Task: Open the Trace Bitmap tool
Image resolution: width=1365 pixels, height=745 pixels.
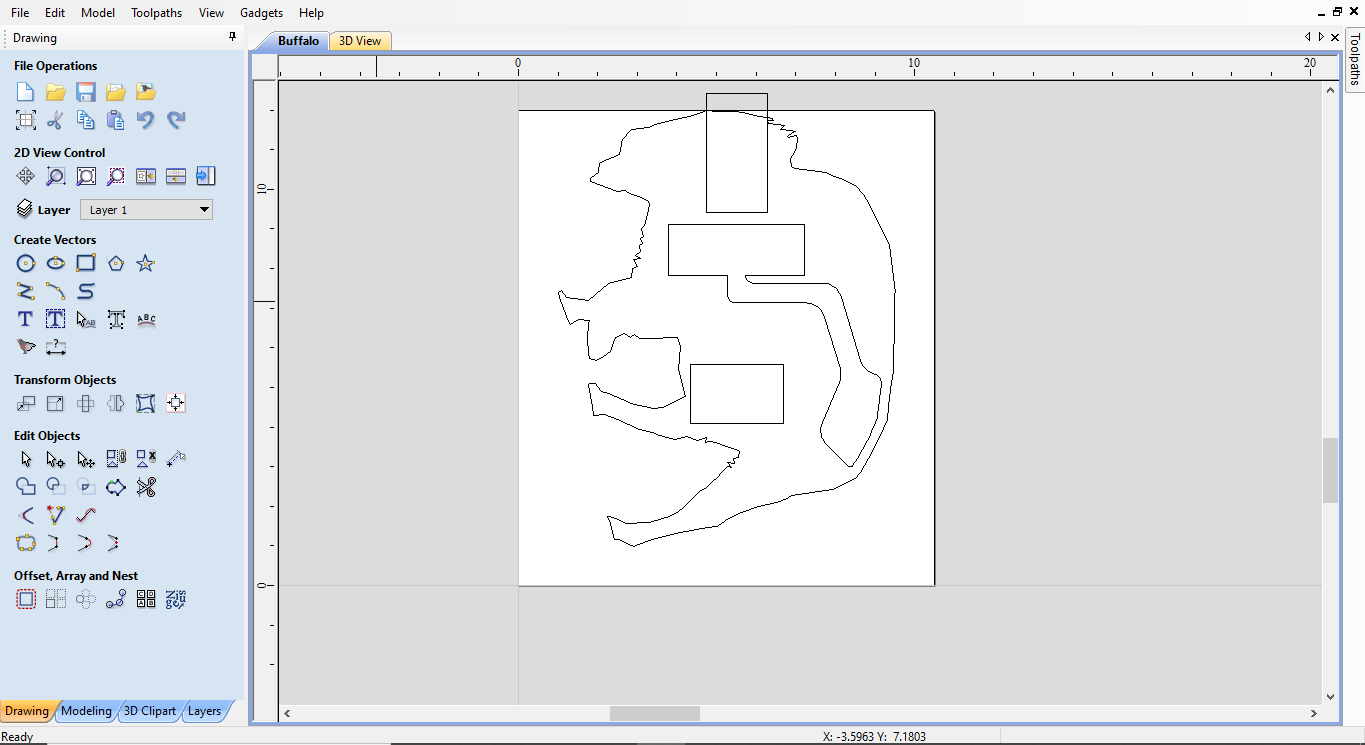Action: [x=26, y=347]
